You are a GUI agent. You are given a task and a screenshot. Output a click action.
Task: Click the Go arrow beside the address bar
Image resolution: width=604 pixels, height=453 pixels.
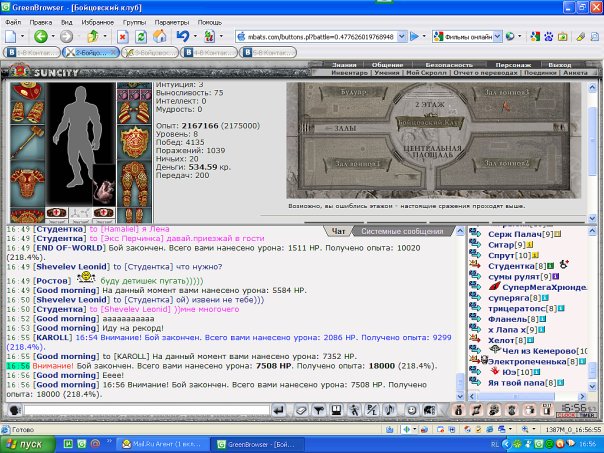point(414,37)
